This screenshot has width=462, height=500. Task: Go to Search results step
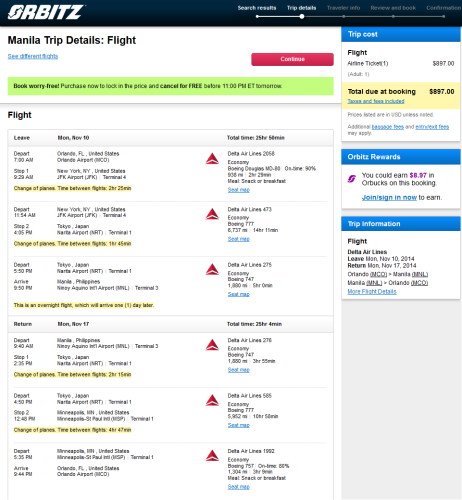pos(257,8)
